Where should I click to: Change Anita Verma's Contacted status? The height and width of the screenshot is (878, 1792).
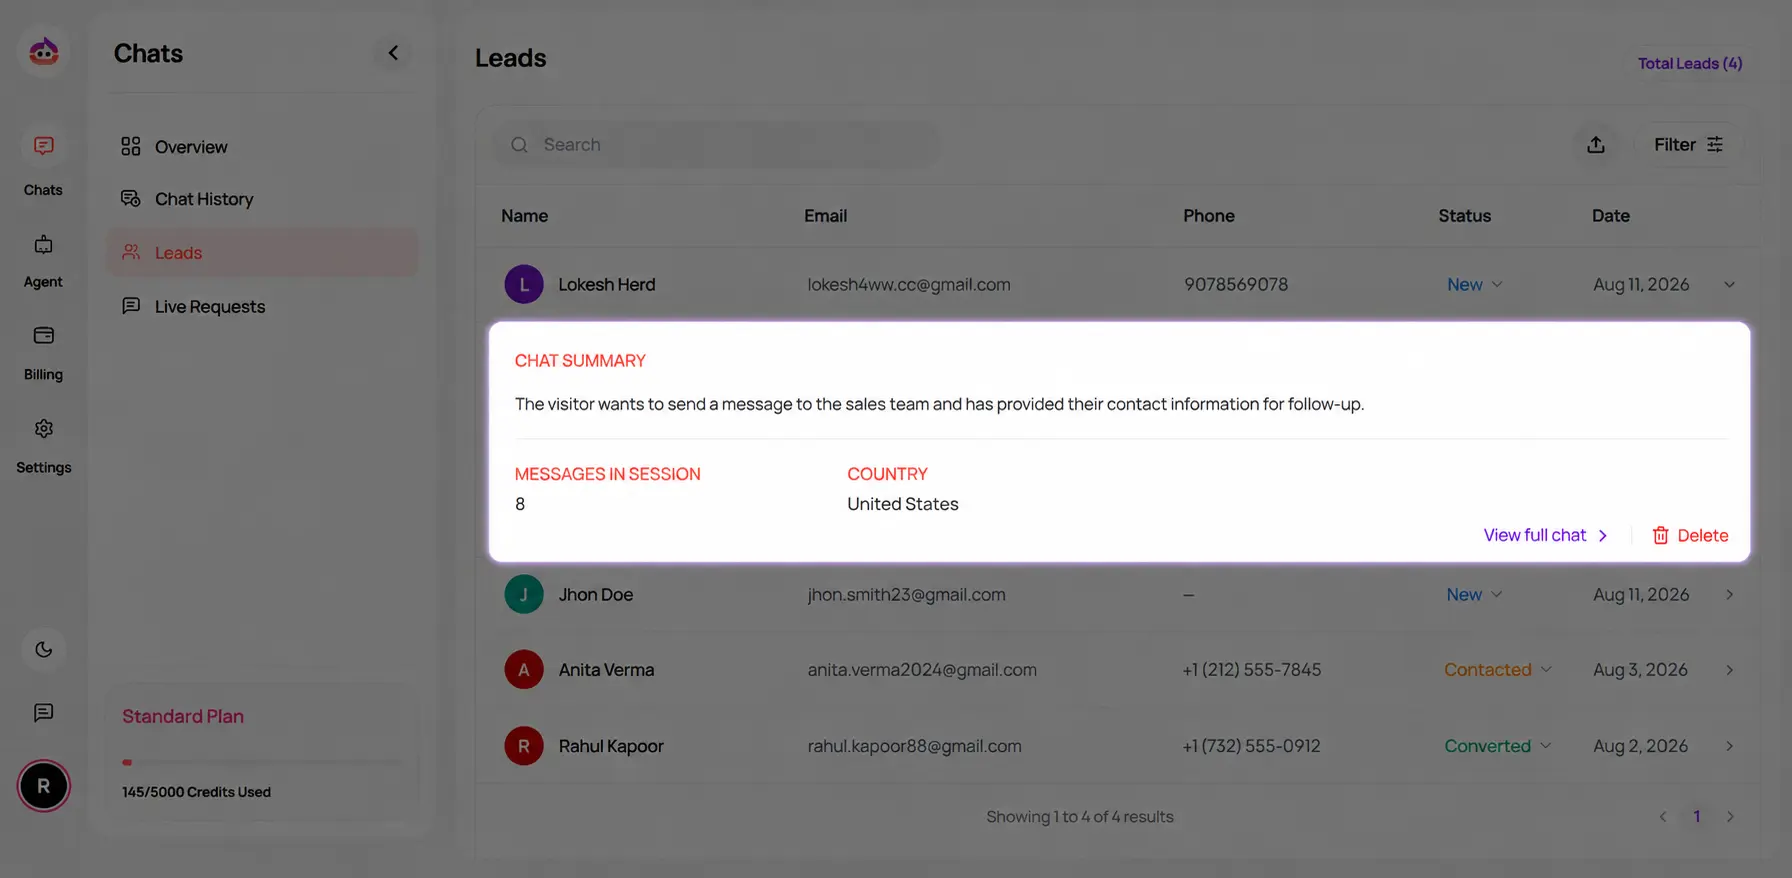pyautogui.click(x=1498, y=670)
